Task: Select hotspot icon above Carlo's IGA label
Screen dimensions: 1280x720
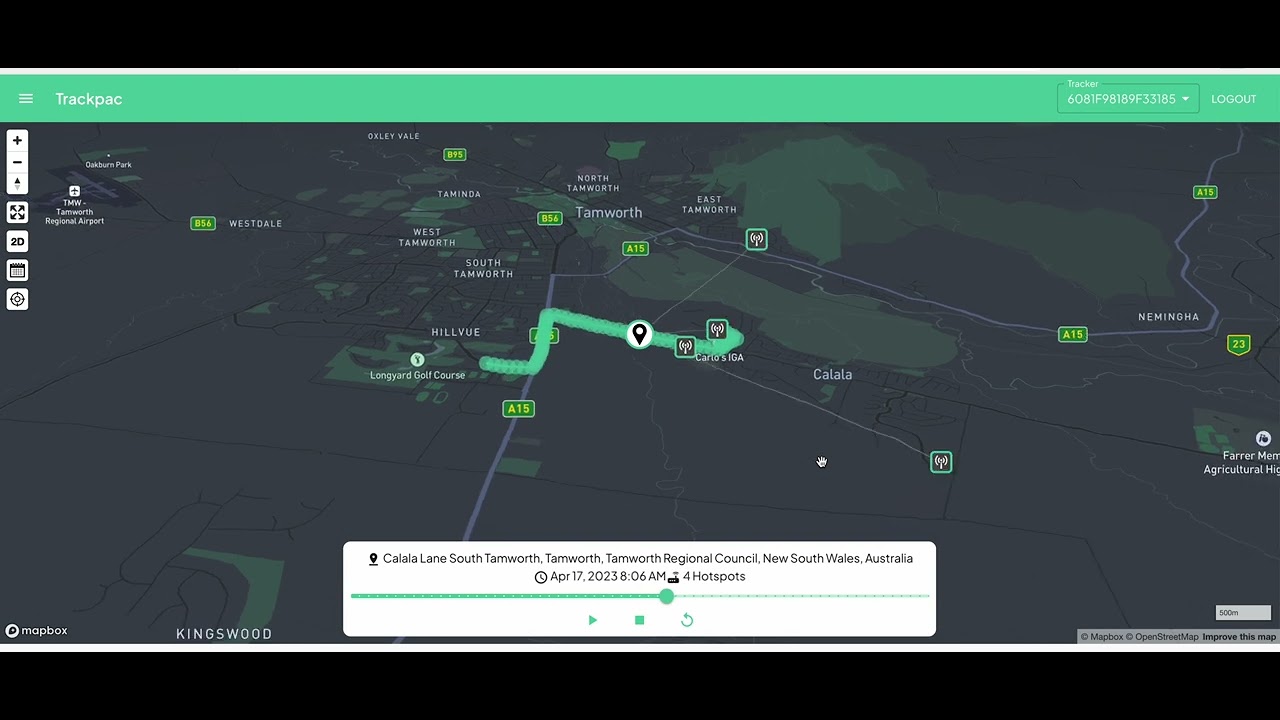Action: click(717, 329)
